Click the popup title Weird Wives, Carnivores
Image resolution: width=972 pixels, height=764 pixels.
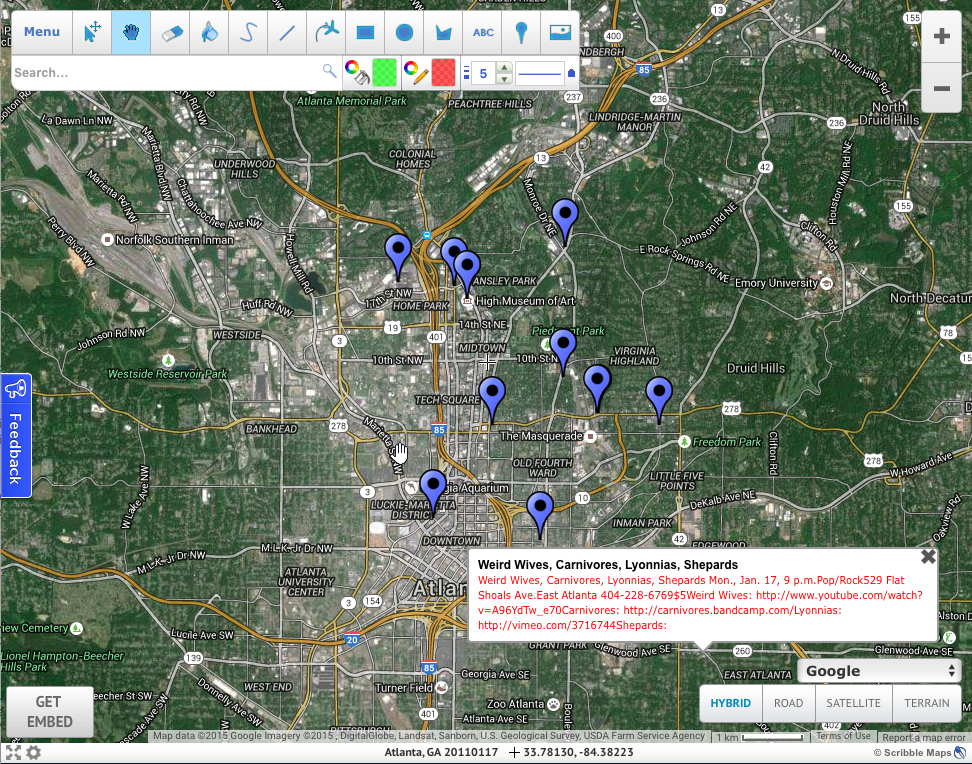point(608,565)
